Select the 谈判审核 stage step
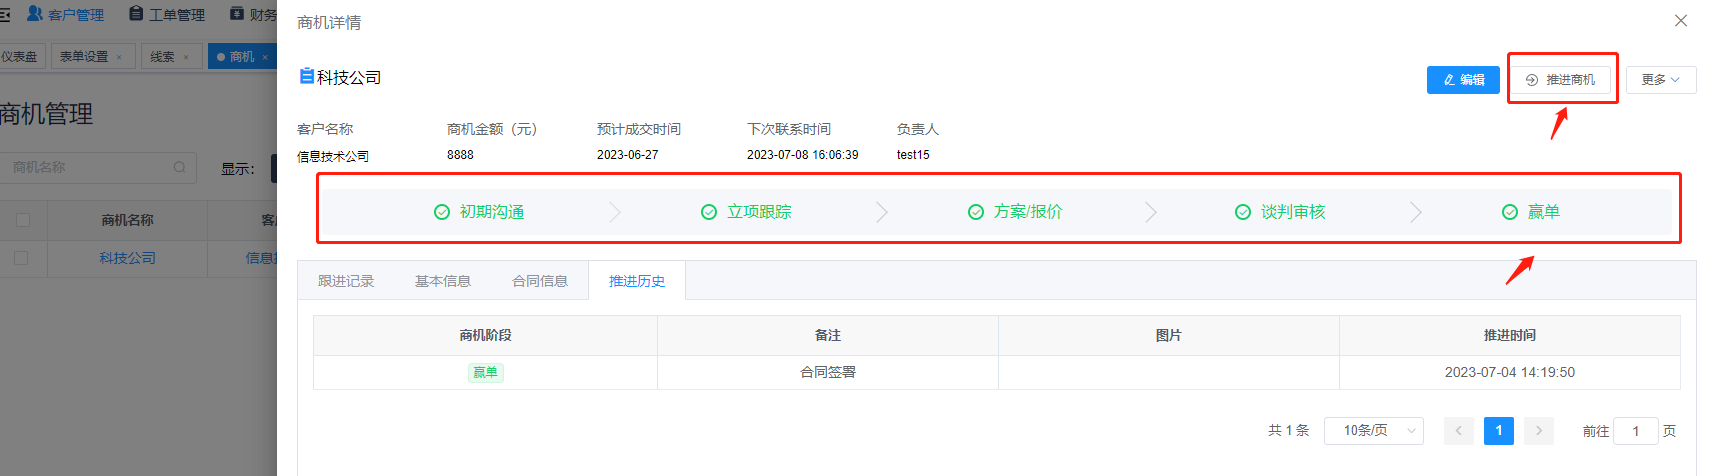 coord(1281,212)
